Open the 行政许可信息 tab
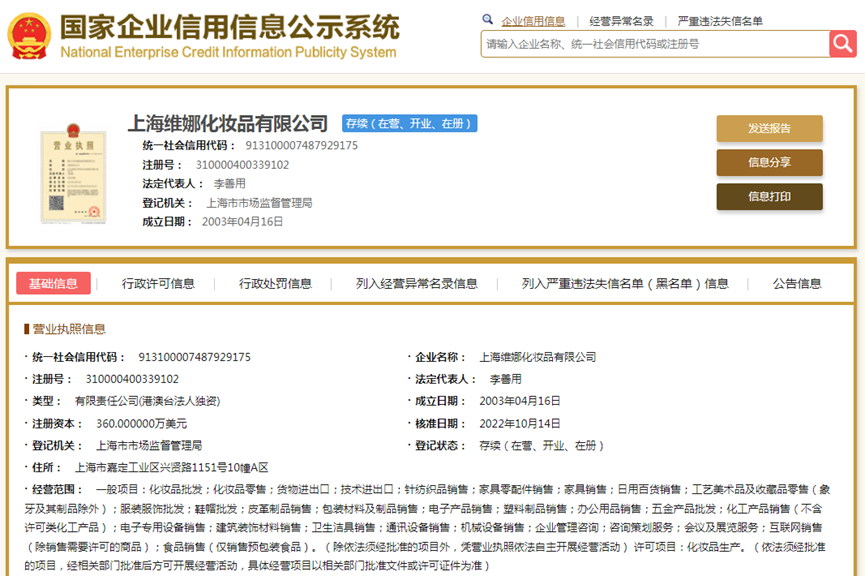 158,284
